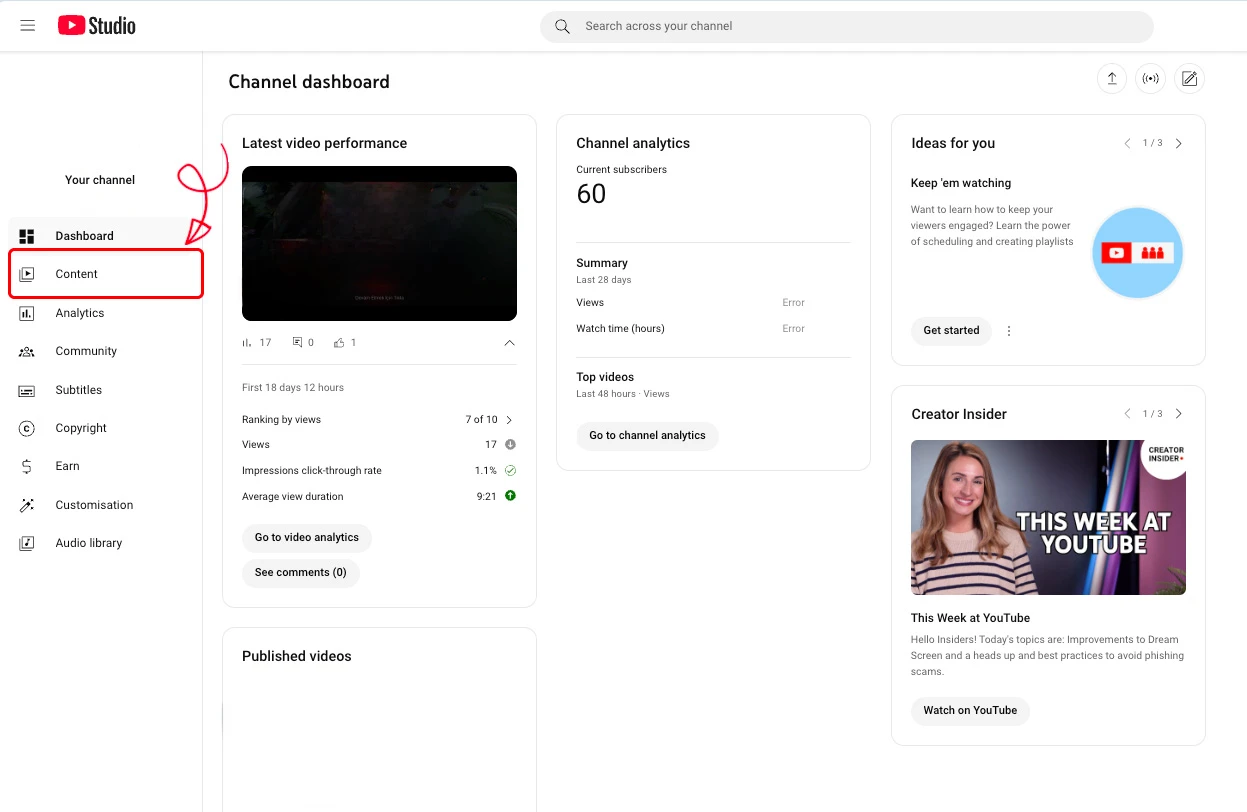This screenshot has height=812, width=1247.
Task: Click the Go live broadcast icon
Action: click(x=1151, y=79)
